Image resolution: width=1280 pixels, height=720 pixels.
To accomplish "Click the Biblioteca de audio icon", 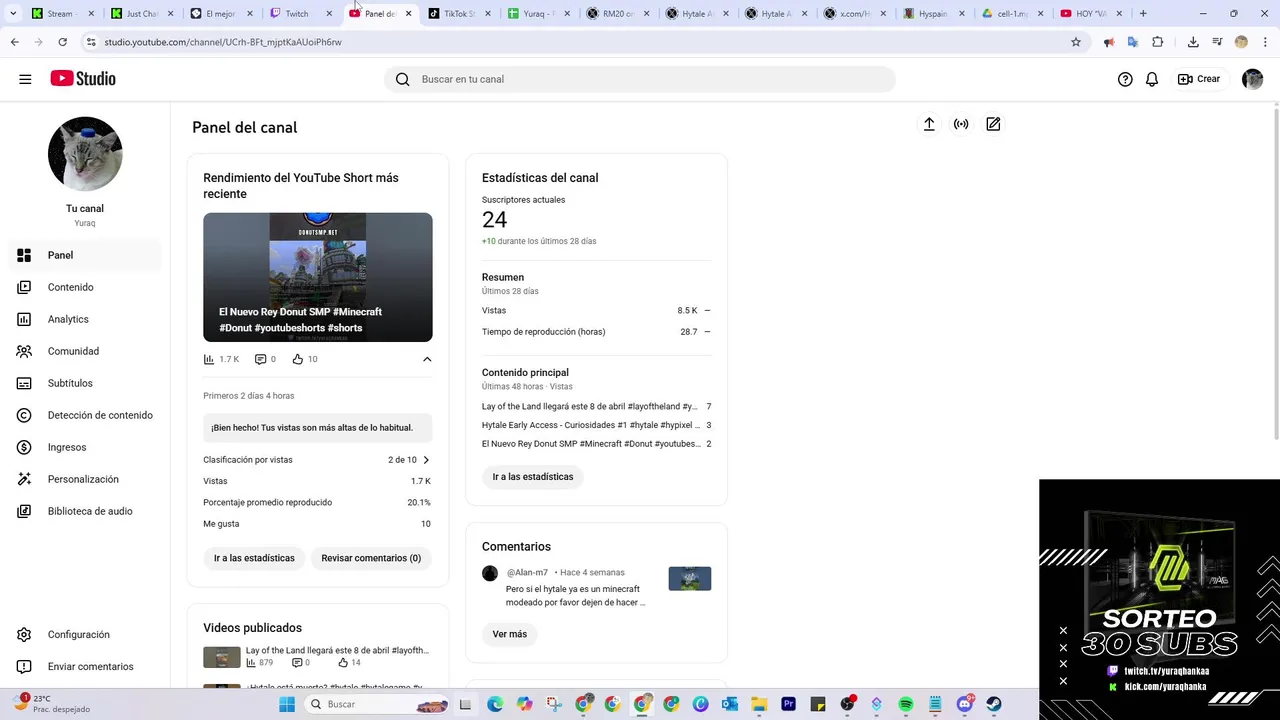I will (25, 511).
